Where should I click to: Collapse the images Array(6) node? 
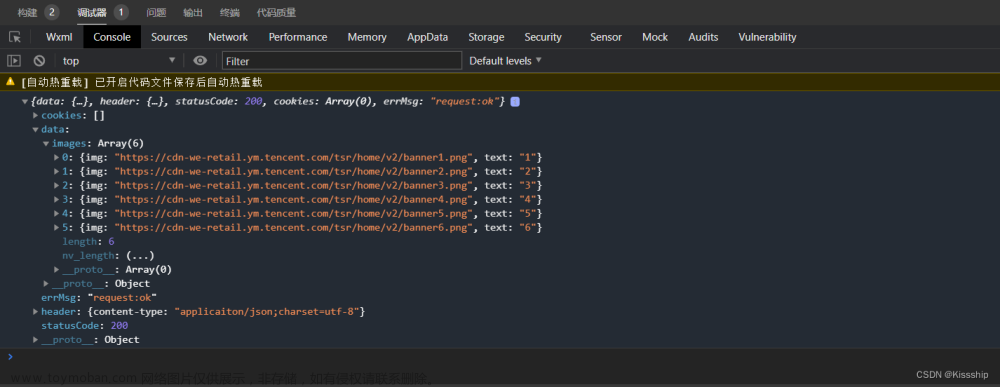coord(46,143)
